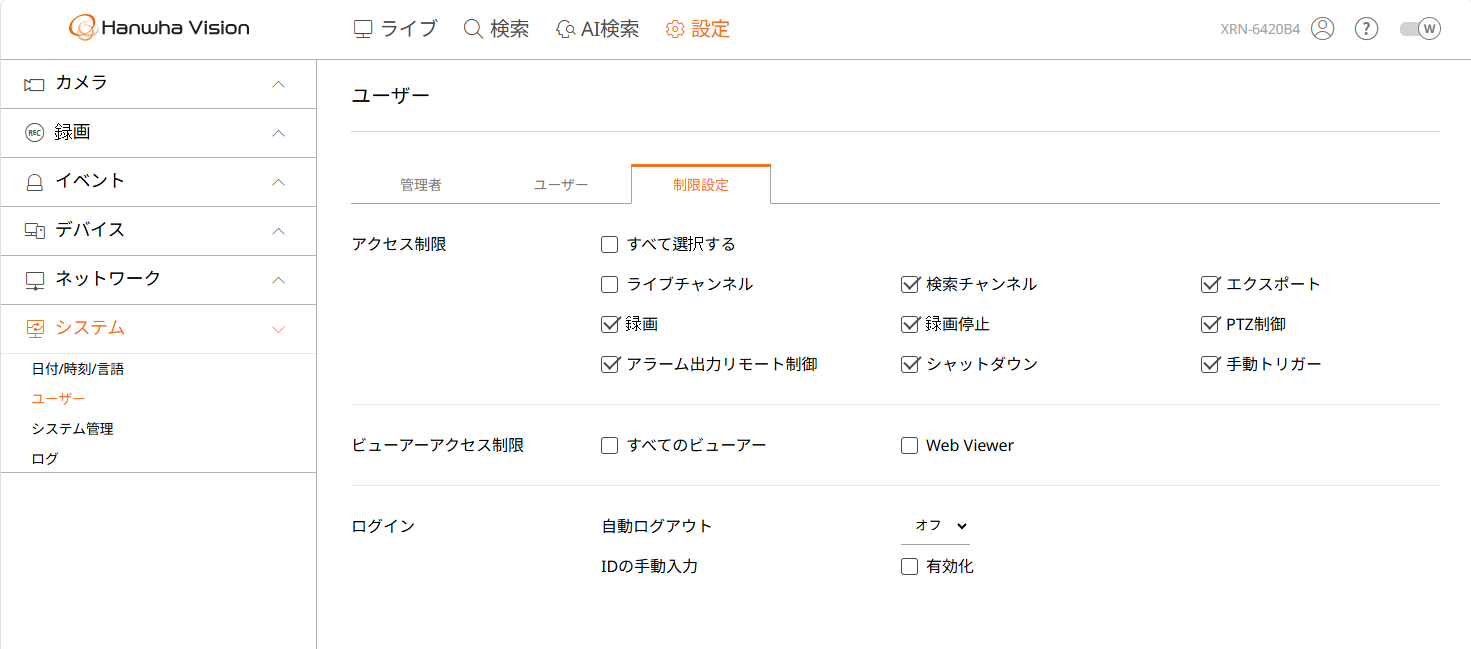Expand the ネットワーク menu chevron
Image resolution: width=1471 pixels, height=649 pixels.
(x=279, y=280)
